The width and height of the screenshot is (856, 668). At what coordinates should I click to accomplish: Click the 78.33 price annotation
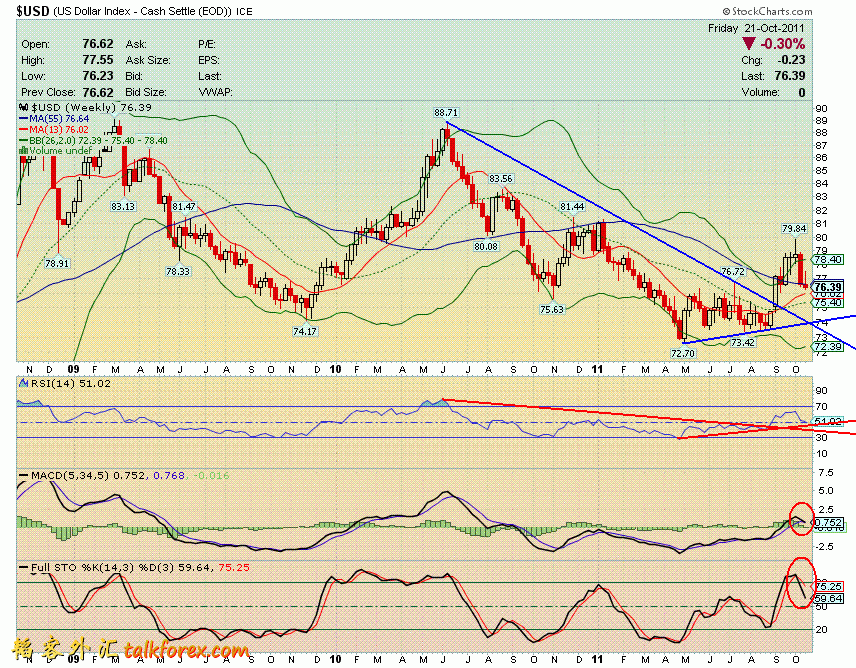click(178, 271)
